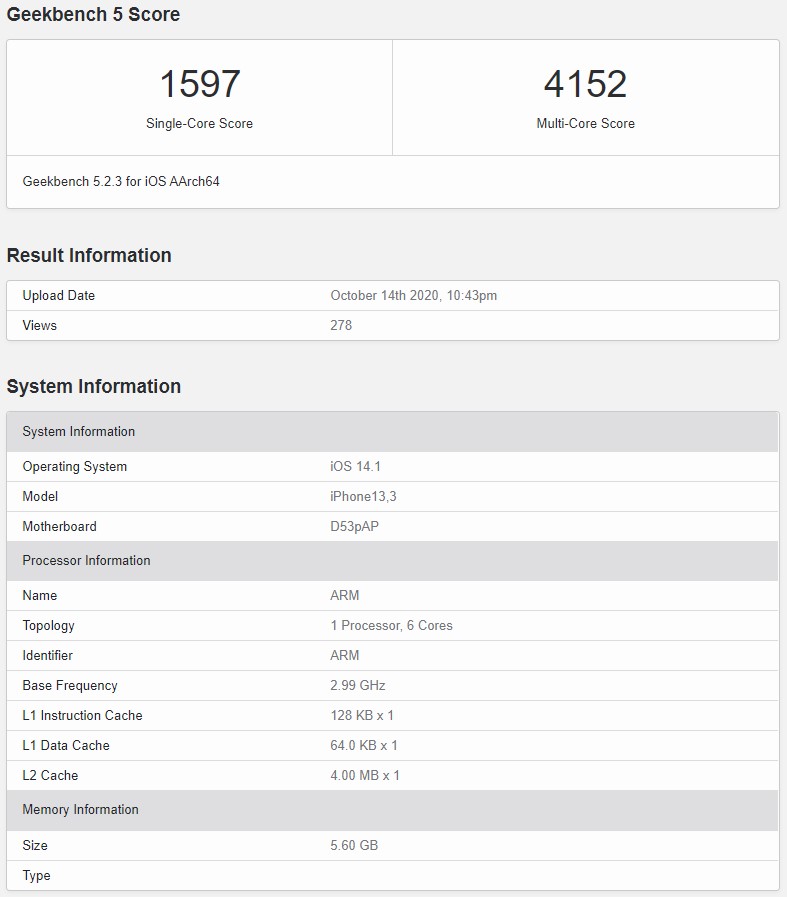
Task: Click the Topology label
Action: coord(48,626)
